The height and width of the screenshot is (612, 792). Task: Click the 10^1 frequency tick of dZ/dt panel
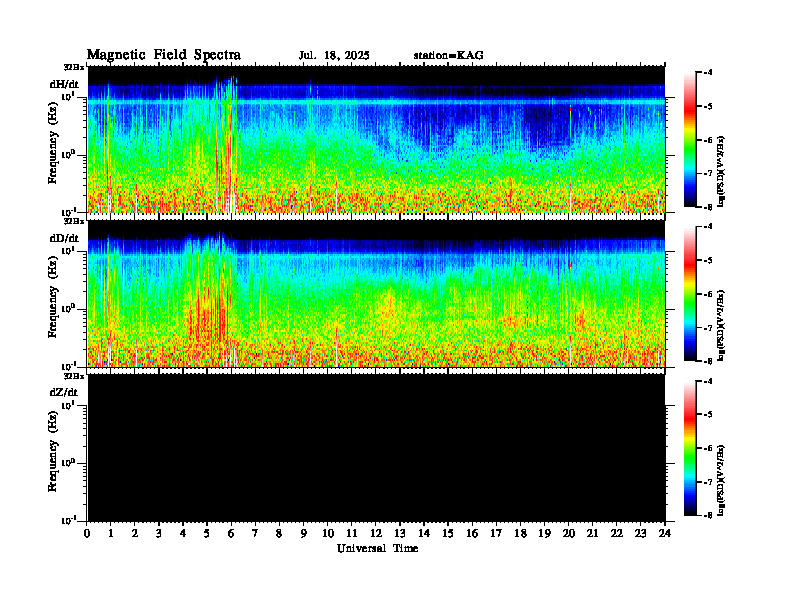pyautogui.click(x=68, y=405)
